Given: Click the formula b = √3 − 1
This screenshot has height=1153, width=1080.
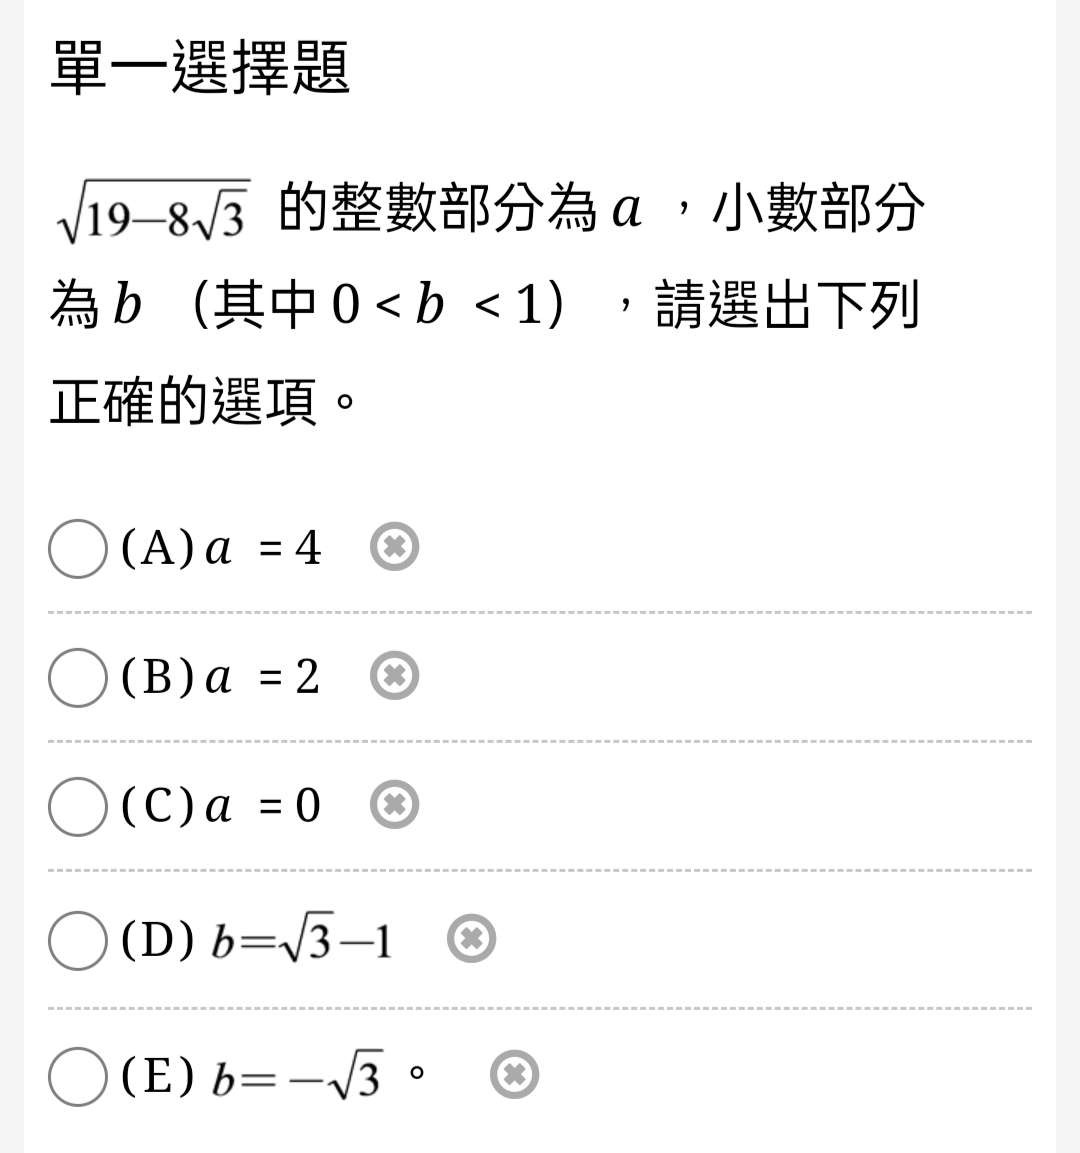Looking at the screenshot, I should (302, 939).
